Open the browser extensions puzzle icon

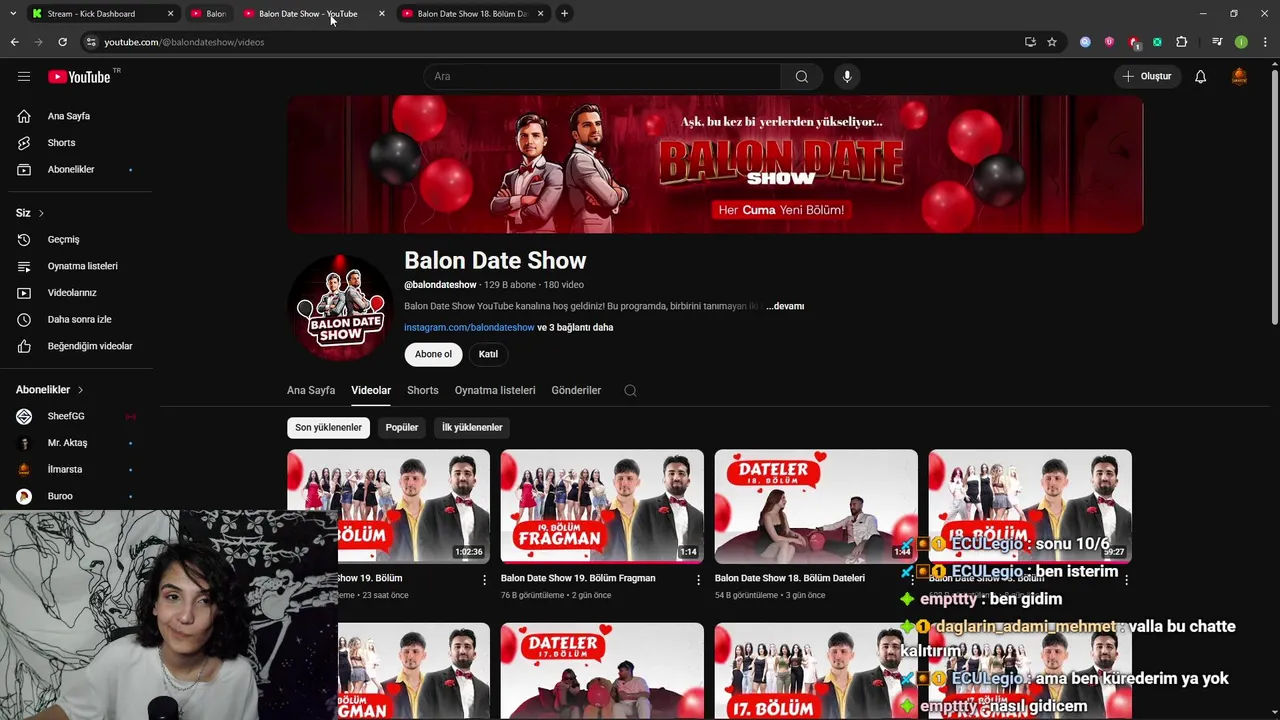click(x=1182, y=42)
